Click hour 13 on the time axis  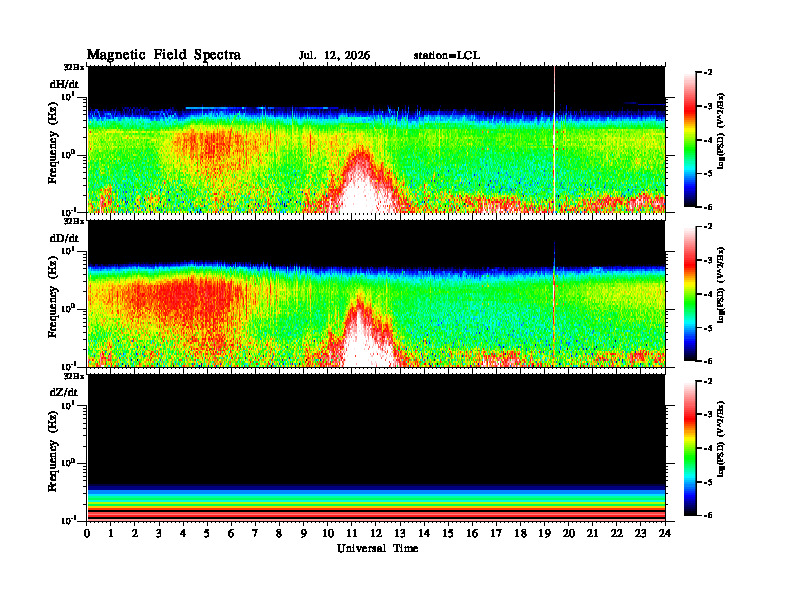[400, 533]
